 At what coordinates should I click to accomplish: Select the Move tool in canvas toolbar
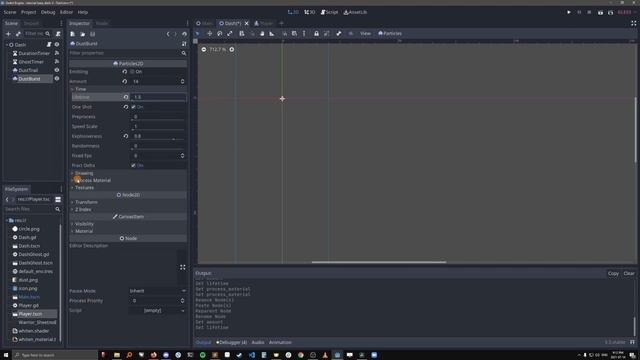(209, 33)
